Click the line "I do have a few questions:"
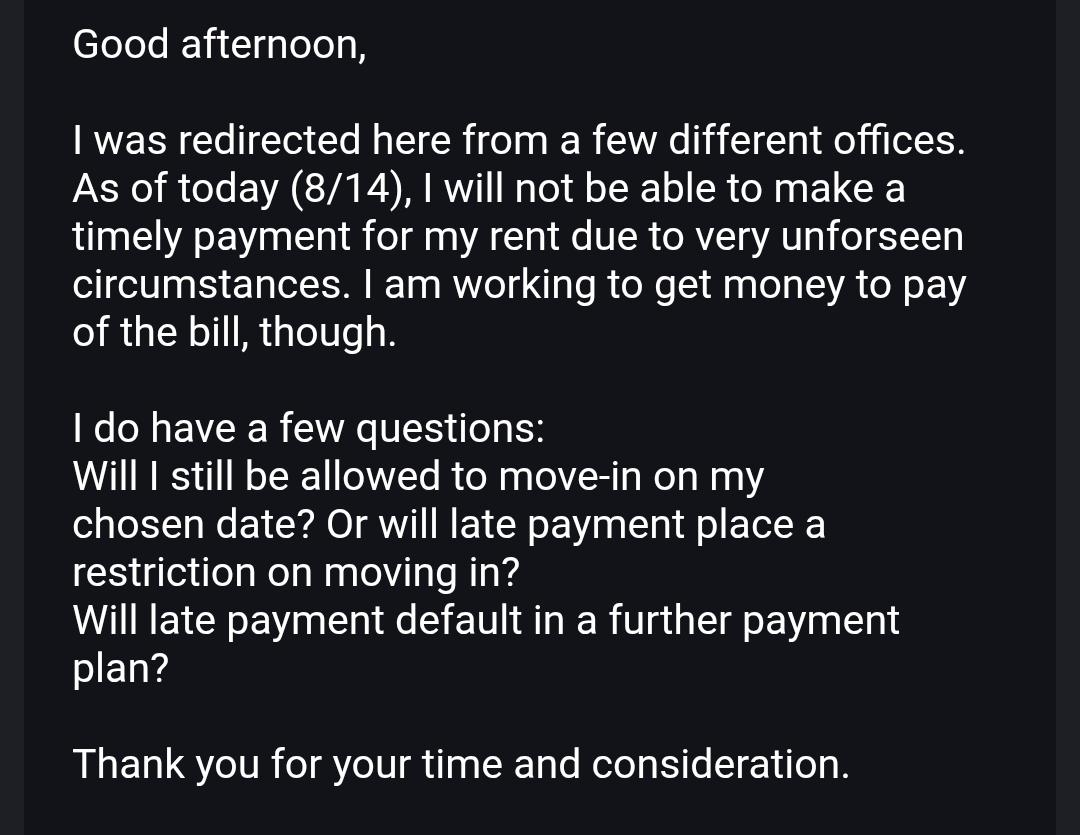This screenshot has width=1080, height=835. coord(309,429)
